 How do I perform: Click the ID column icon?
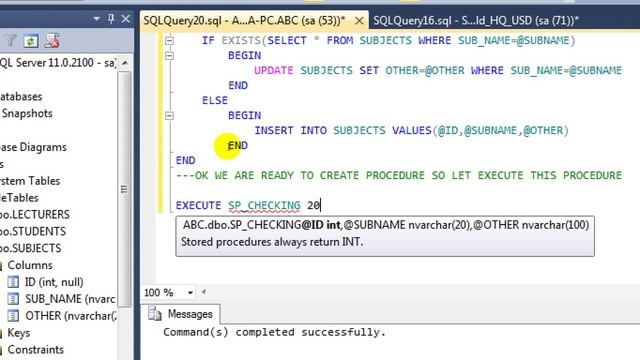tap(13, 282)
